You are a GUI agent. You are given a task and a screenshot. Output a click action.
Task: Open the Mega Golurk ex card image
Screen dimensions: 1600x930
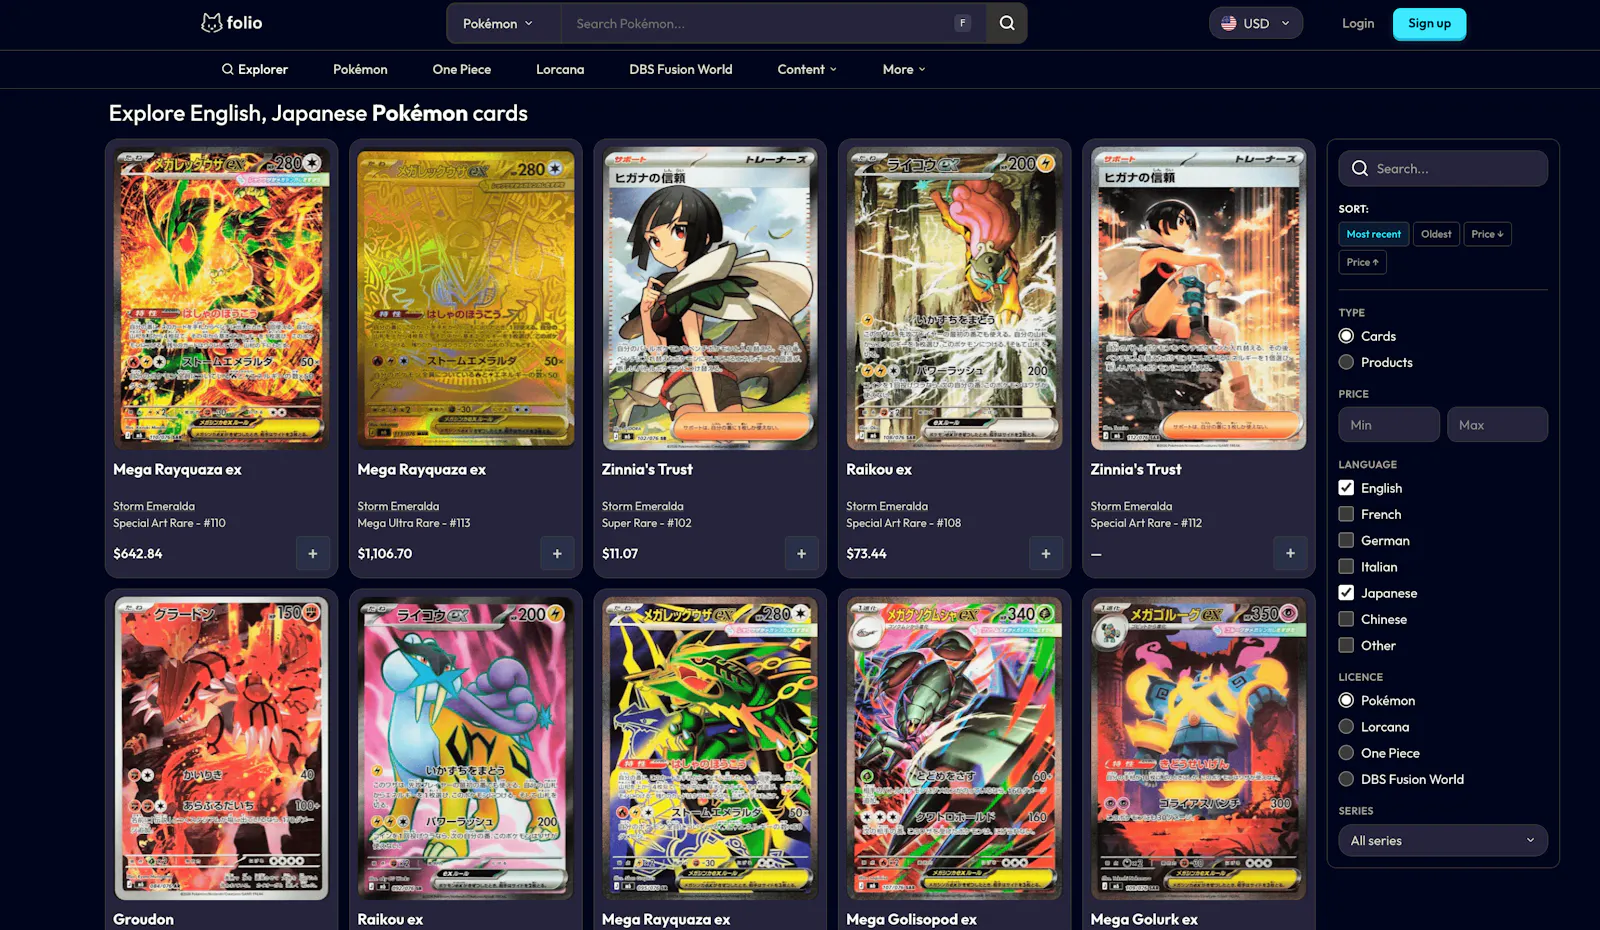tap(1199, 748)
